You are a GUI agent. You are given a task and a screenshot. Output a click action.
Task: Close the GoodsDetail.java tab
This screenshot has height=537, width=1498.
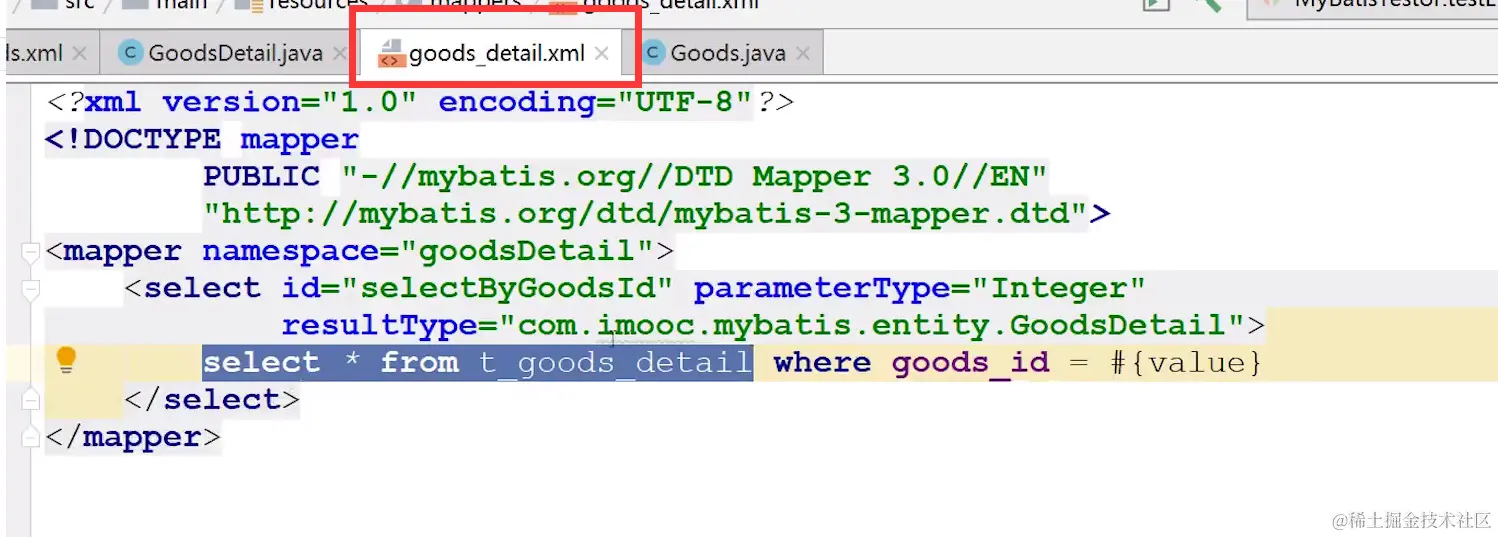point(340,54)
